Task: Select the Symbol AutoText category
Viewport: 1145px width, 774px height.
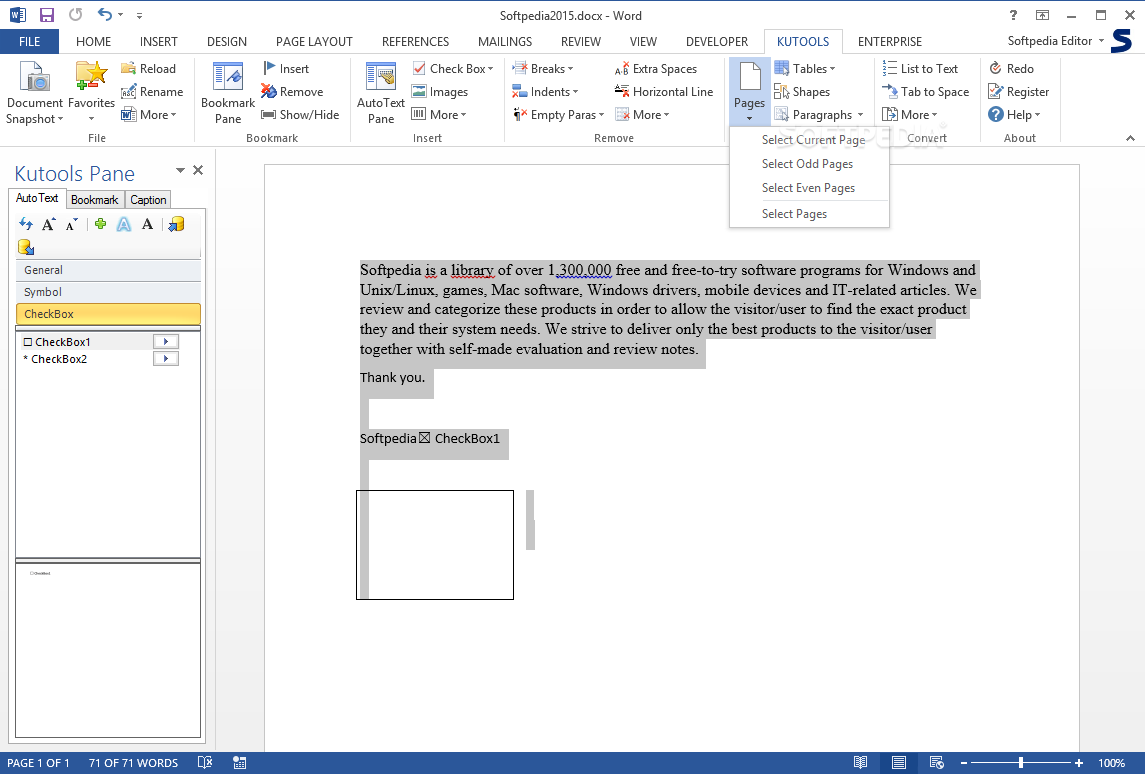Action: (x=108, y=292)
